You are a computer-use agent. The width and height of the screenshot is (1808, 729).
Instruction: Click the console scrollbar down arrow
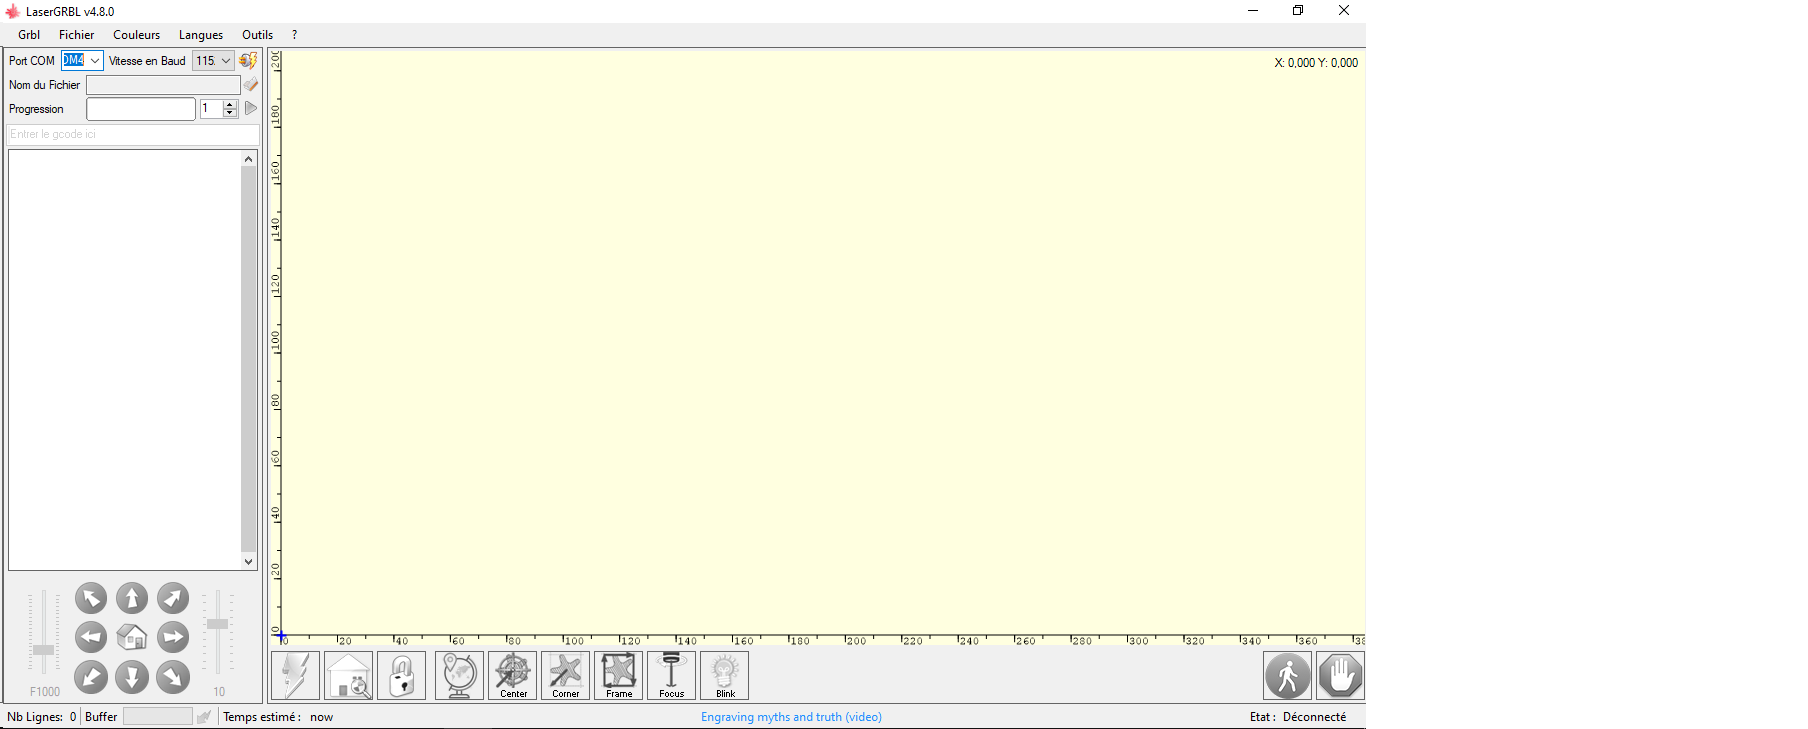[249, 562]
